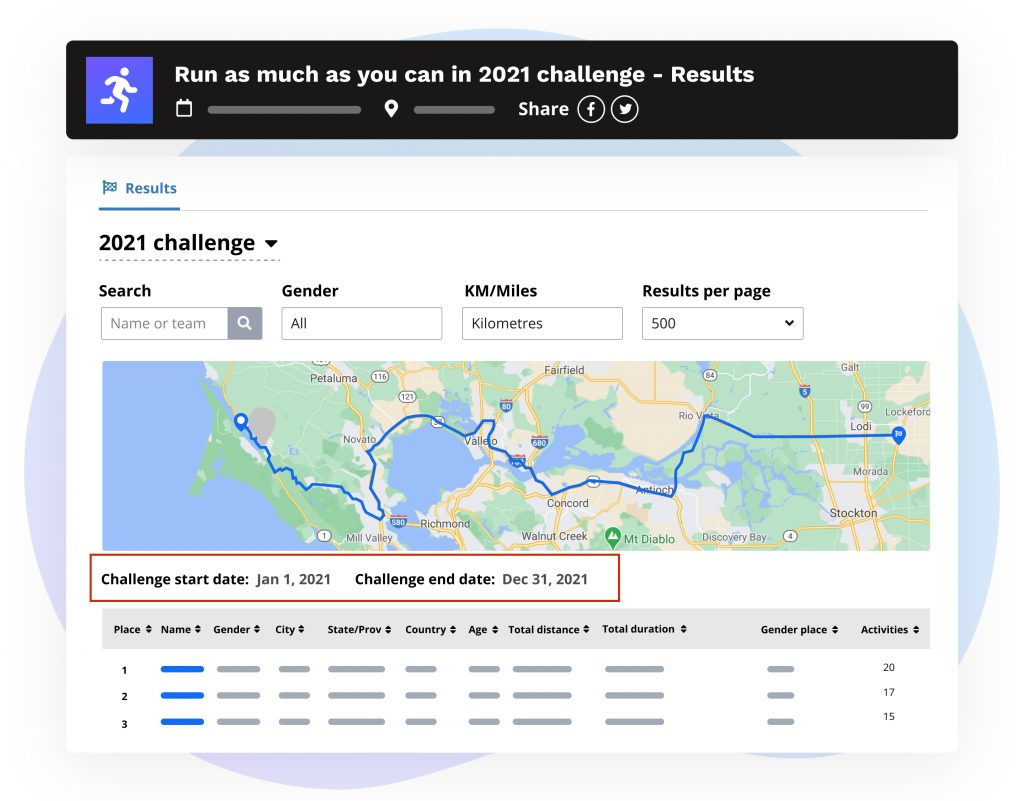The height and width of the screenshot is (801, 1024).
Task: Open the KM/Miles unit selector
Action: tap(541, 323)
